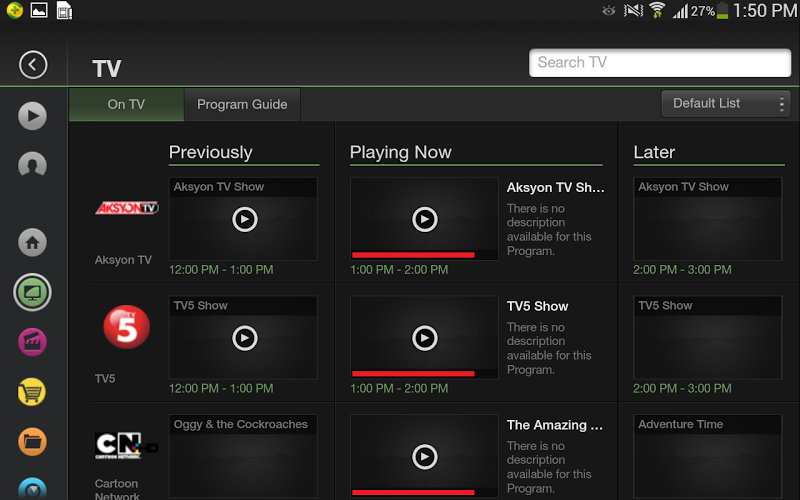The image size is (800, 500).
Task: Play the previous Aksyon TV Show
Action: pos(244,219)
